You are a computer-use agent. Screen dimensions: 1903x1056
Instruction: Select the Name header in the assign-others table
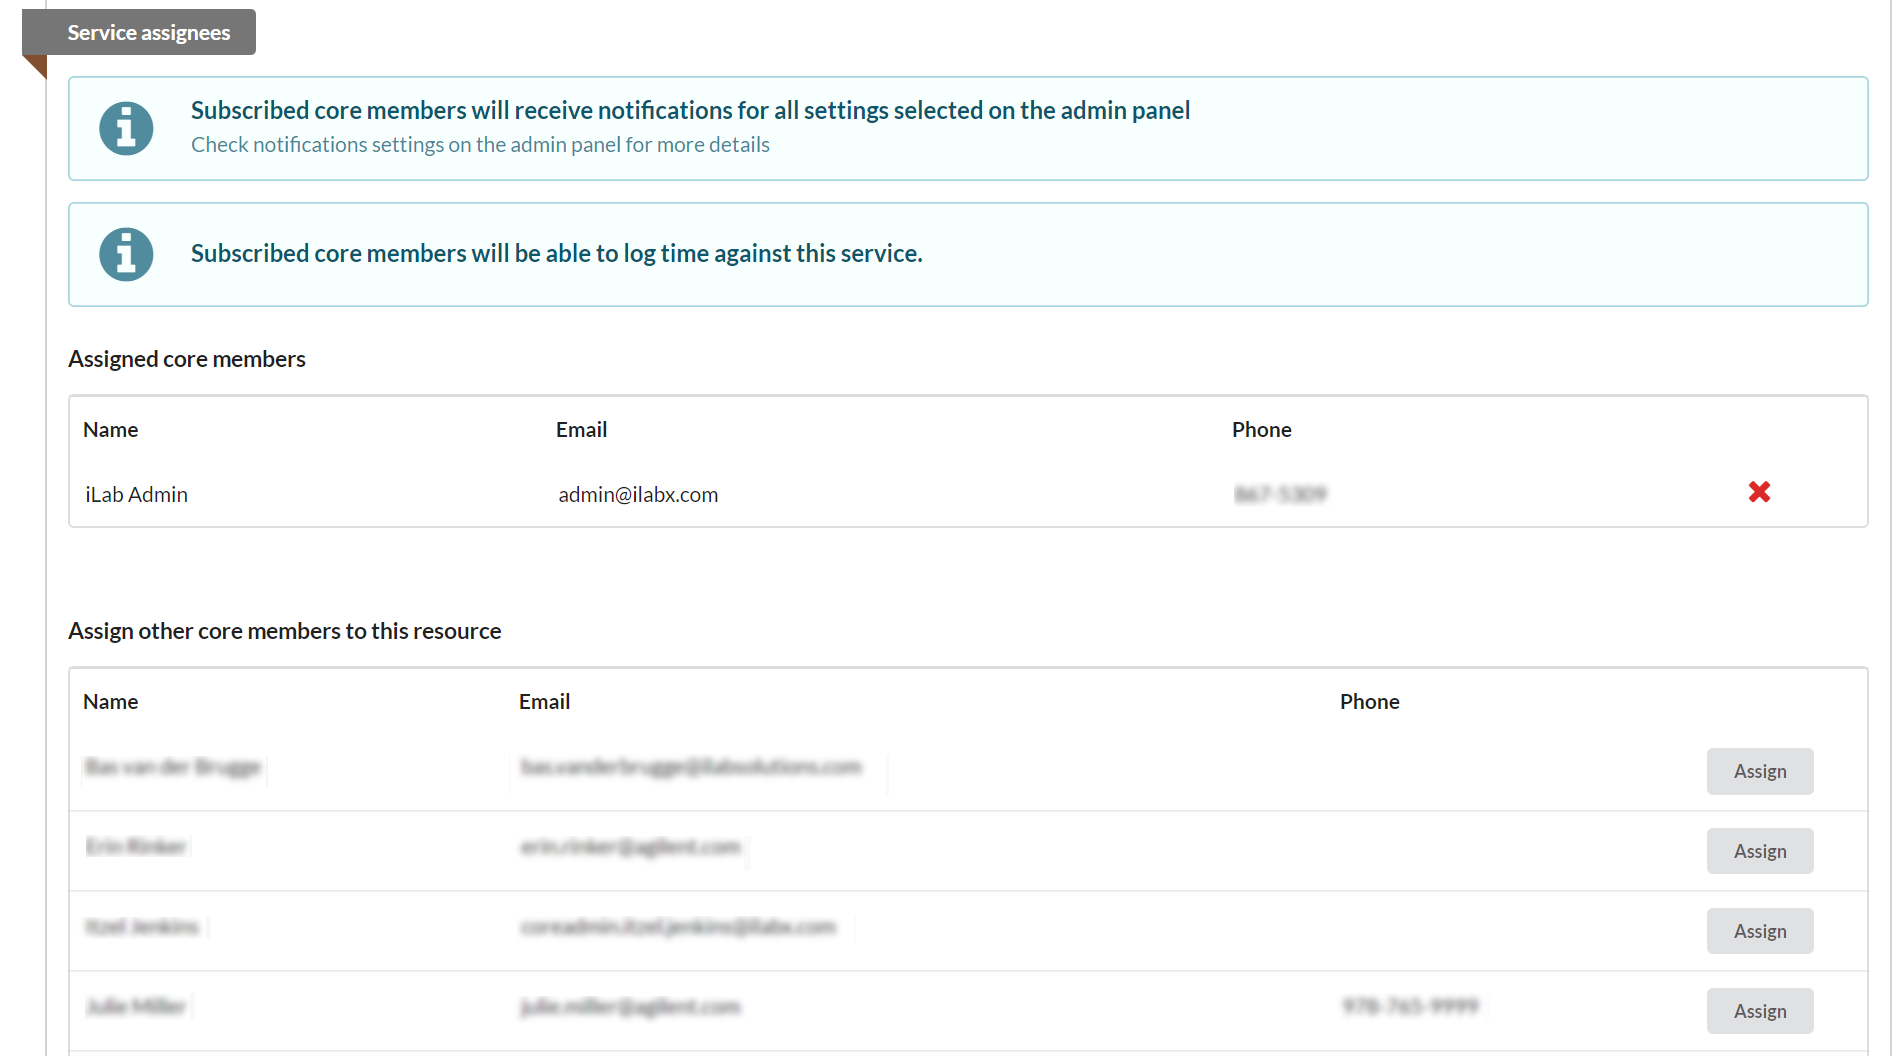pos(111,702)
